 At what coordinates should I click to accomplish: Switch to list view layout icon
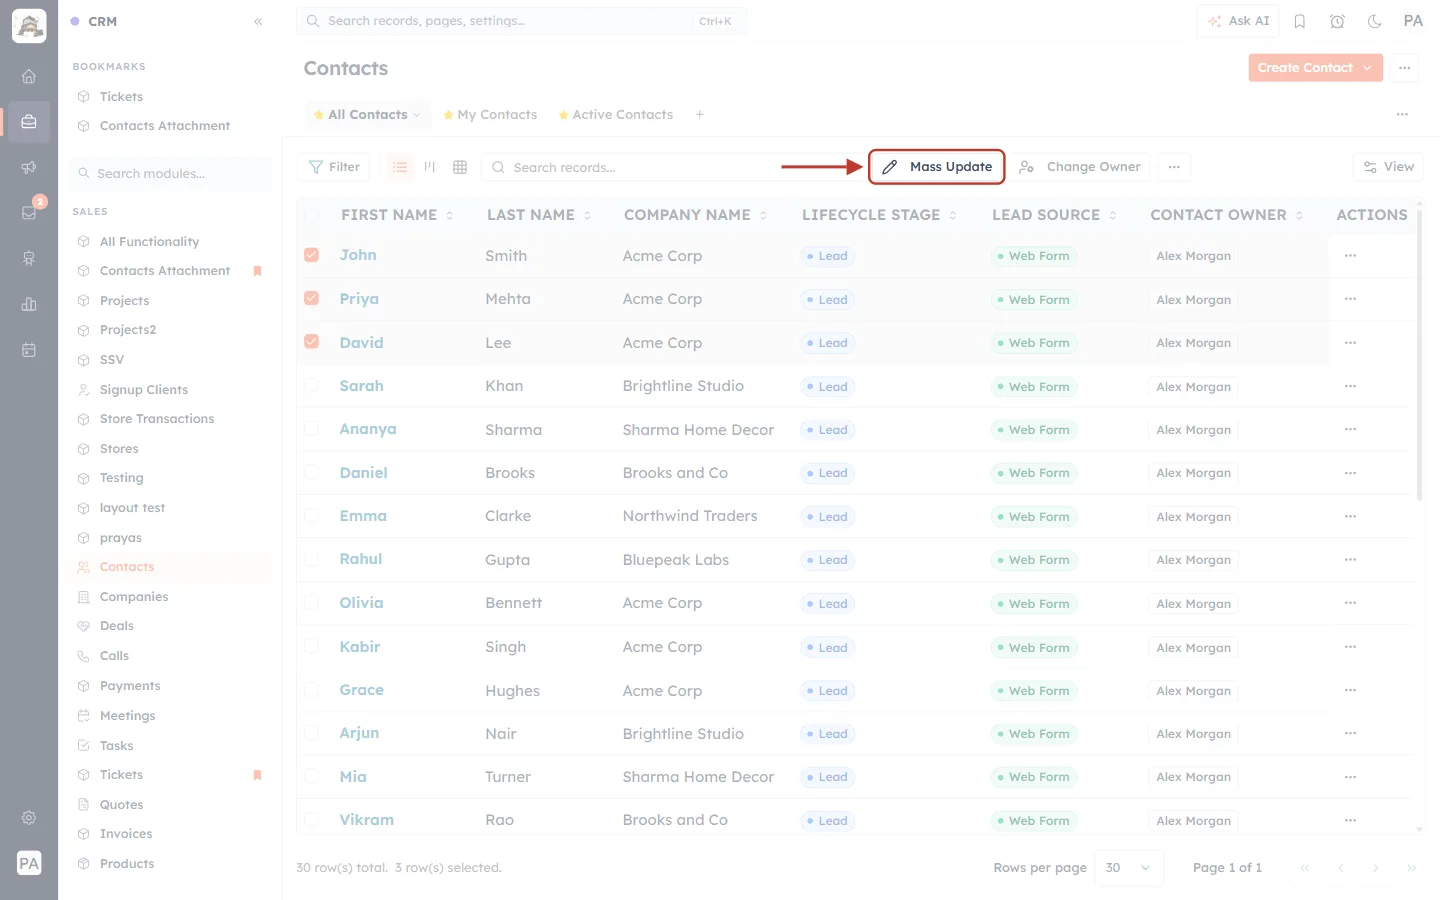coord(400,167)
